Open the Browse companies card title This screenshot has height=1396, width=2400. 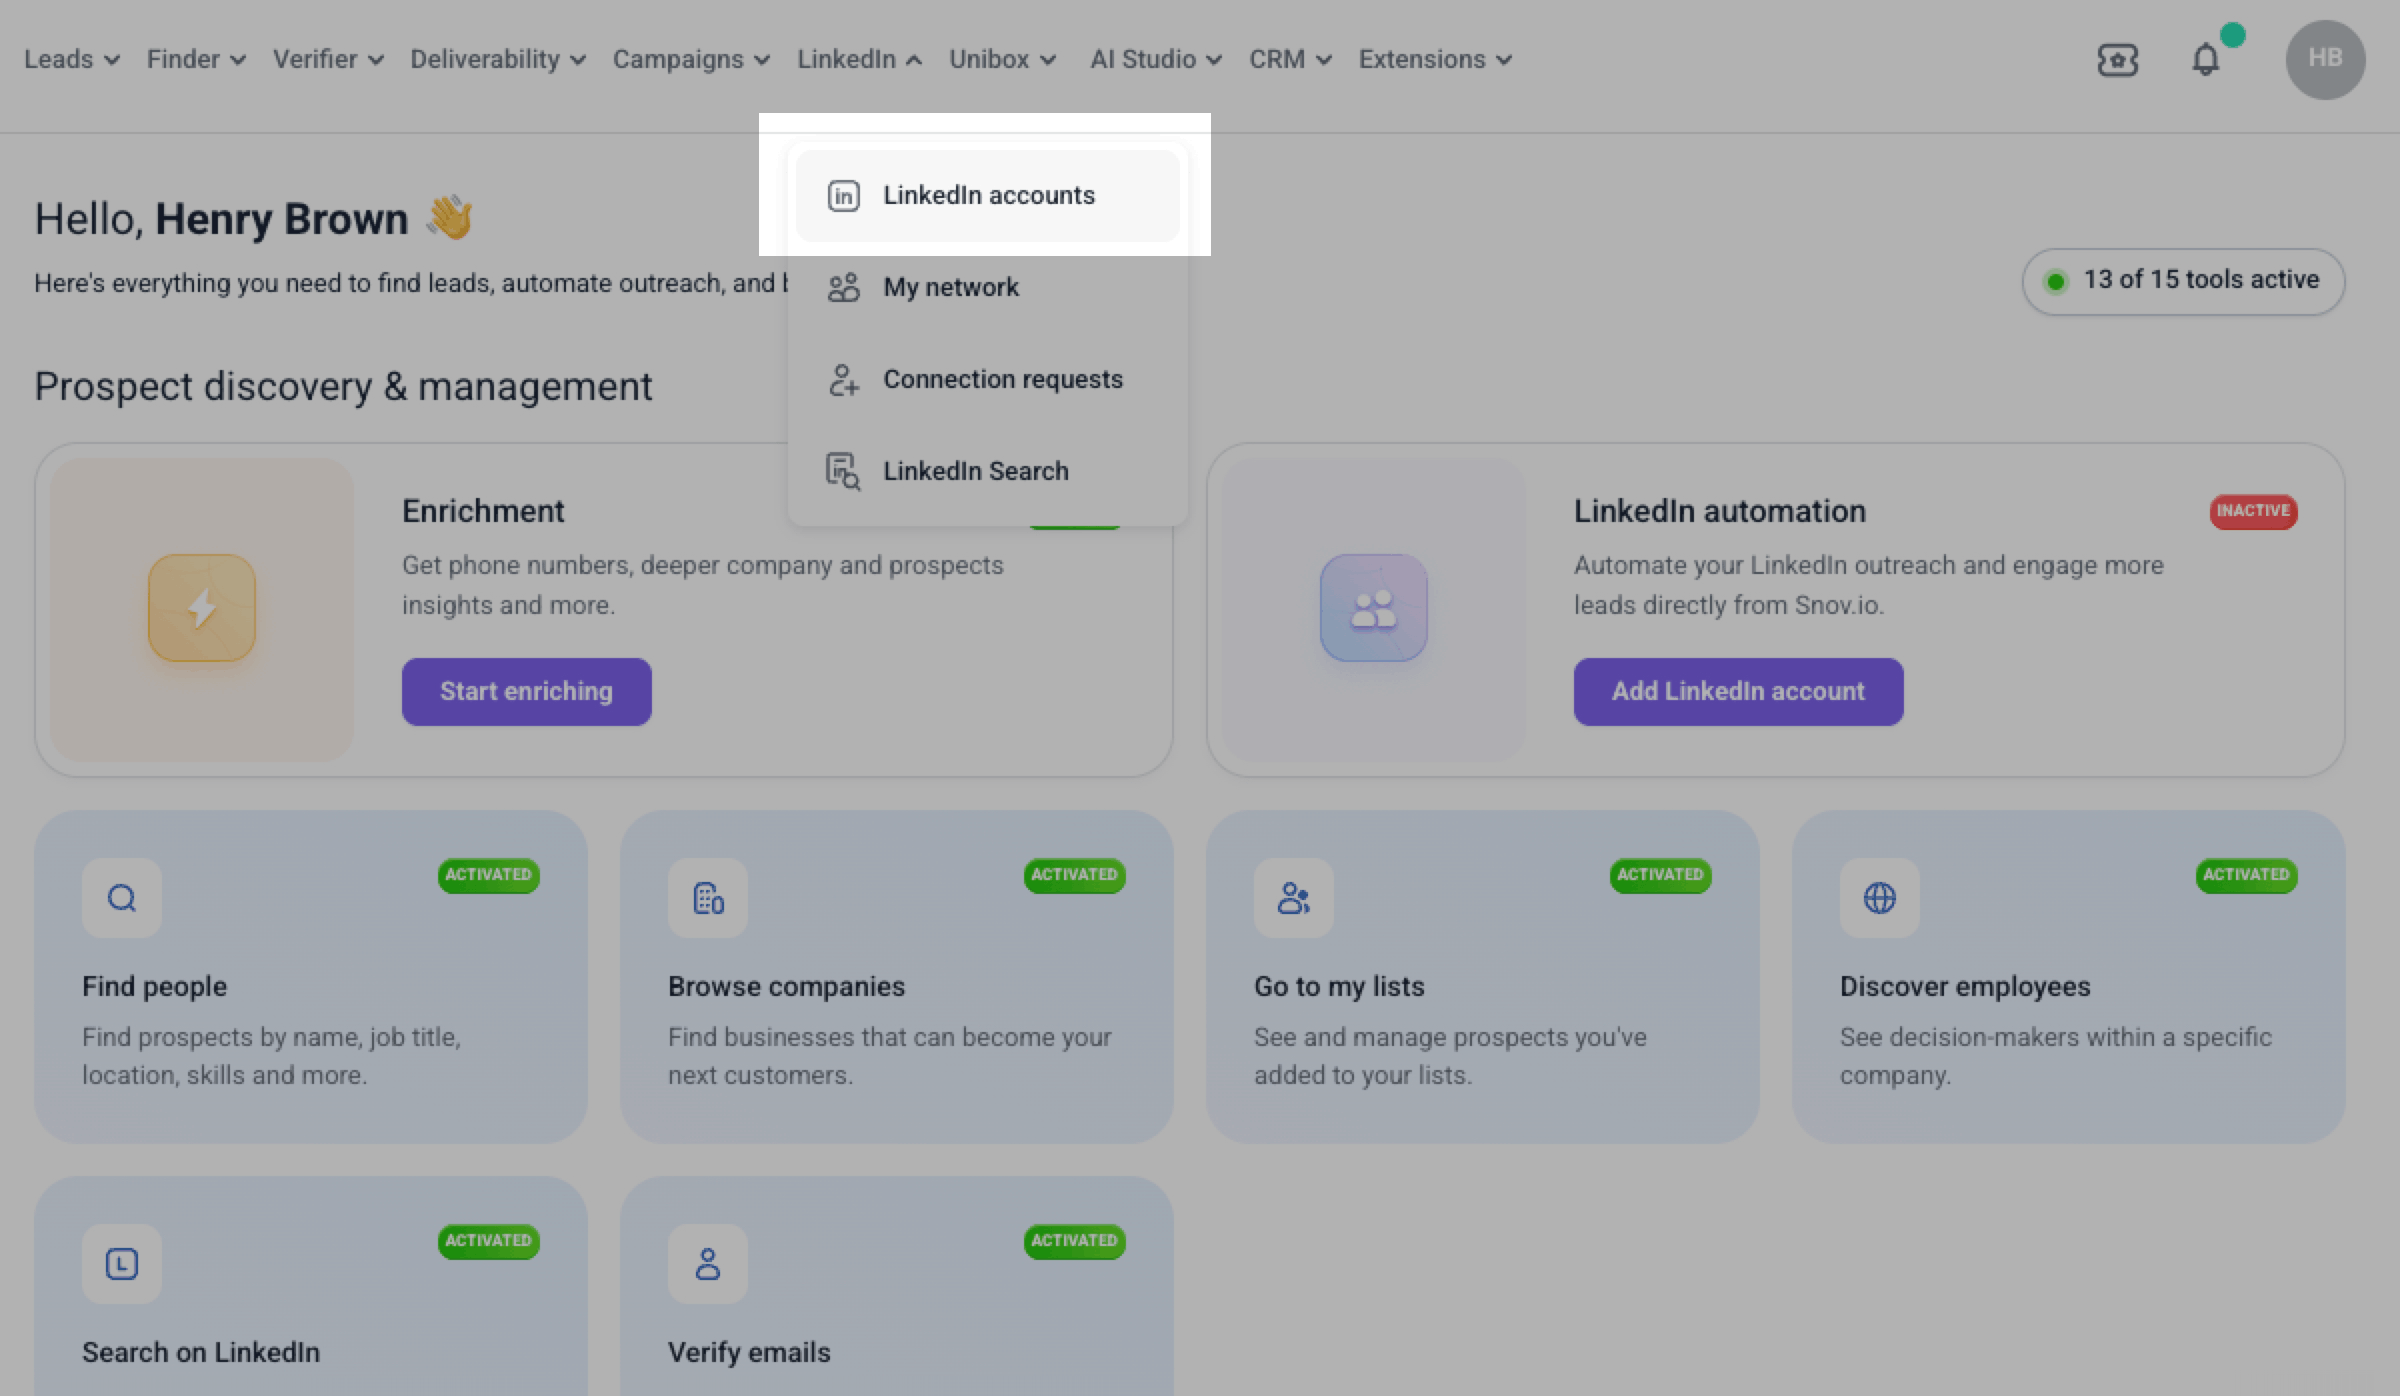click(787, 986)
